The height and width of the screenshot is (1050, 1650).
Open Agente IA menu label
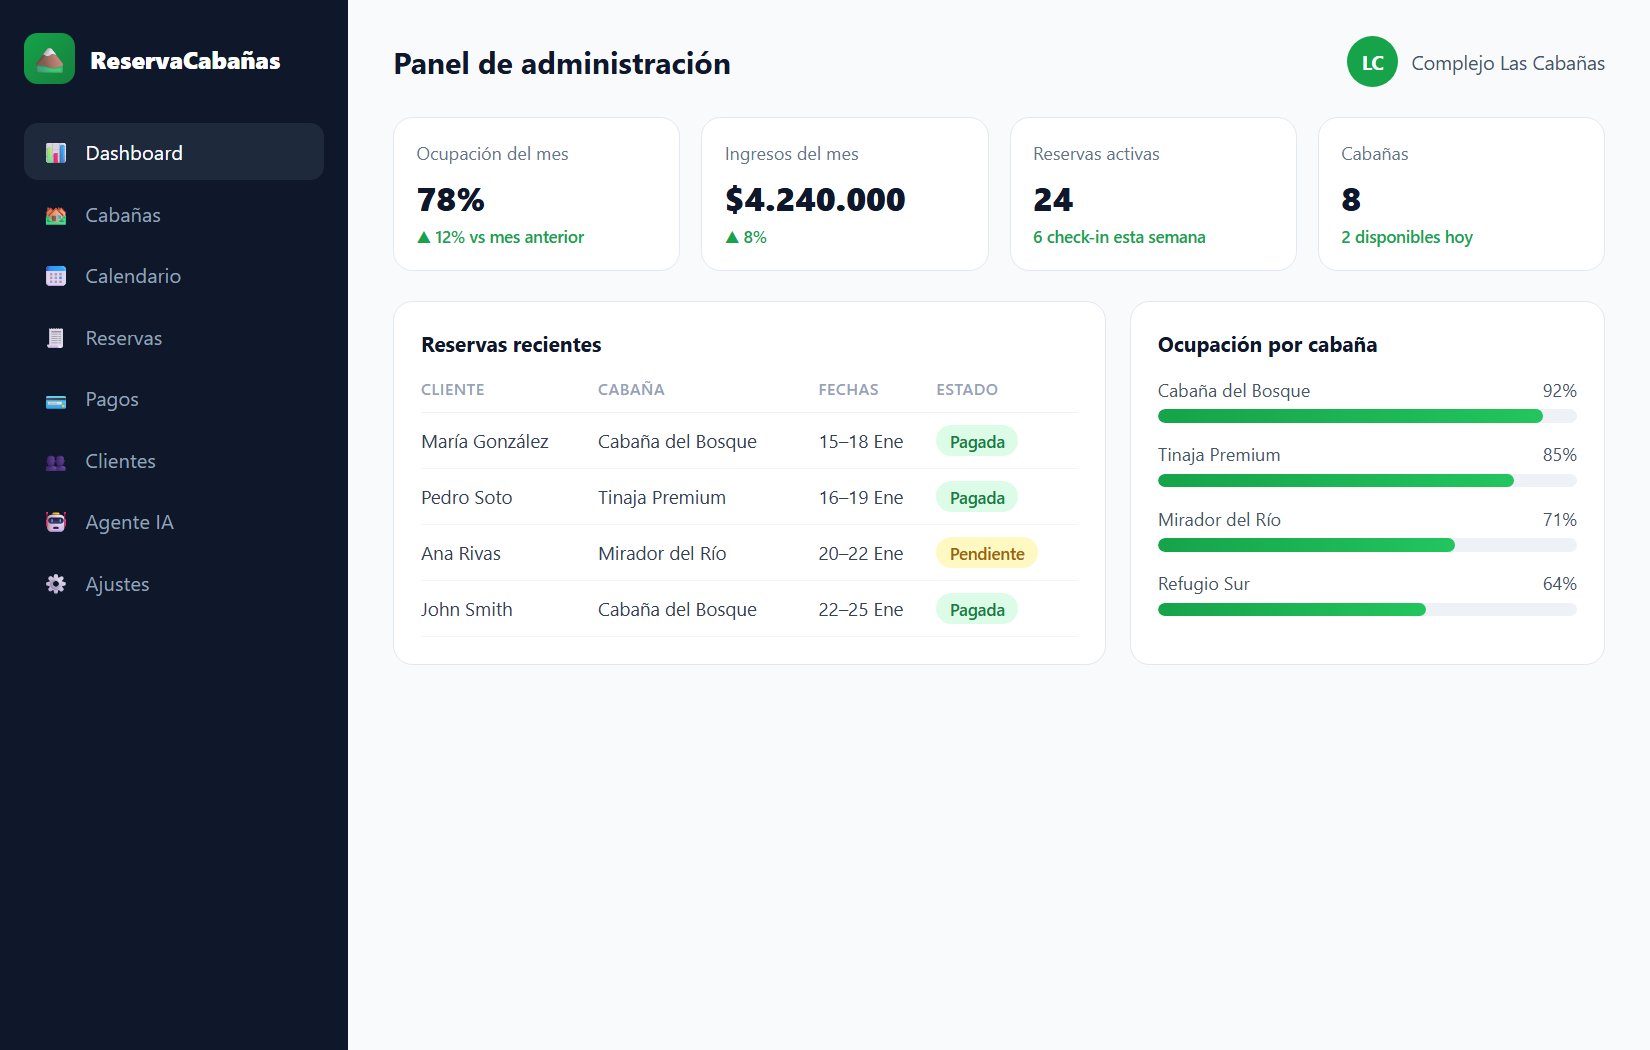click(x=130, y=522)
